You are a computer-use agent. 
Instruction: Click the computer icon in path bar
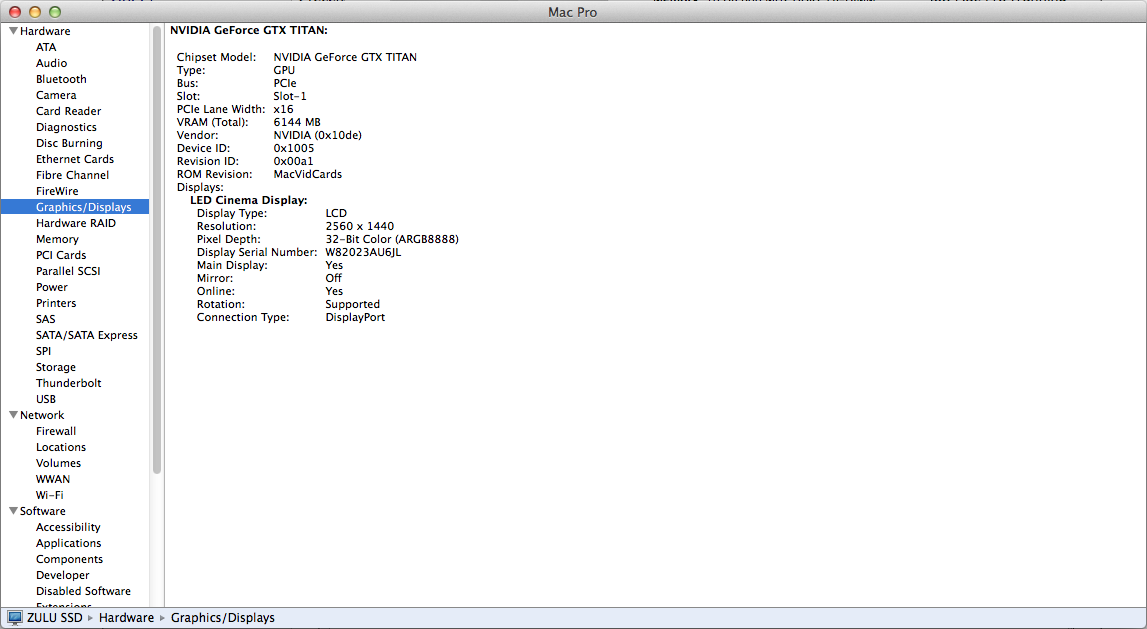coord(15,618)
